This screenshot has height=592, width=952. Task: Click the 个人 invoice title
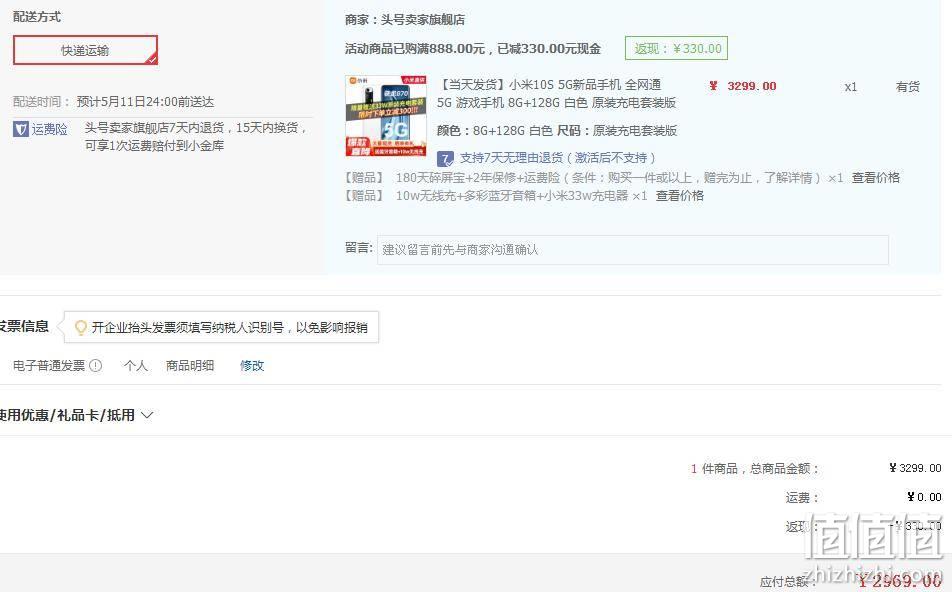(135, 366)
